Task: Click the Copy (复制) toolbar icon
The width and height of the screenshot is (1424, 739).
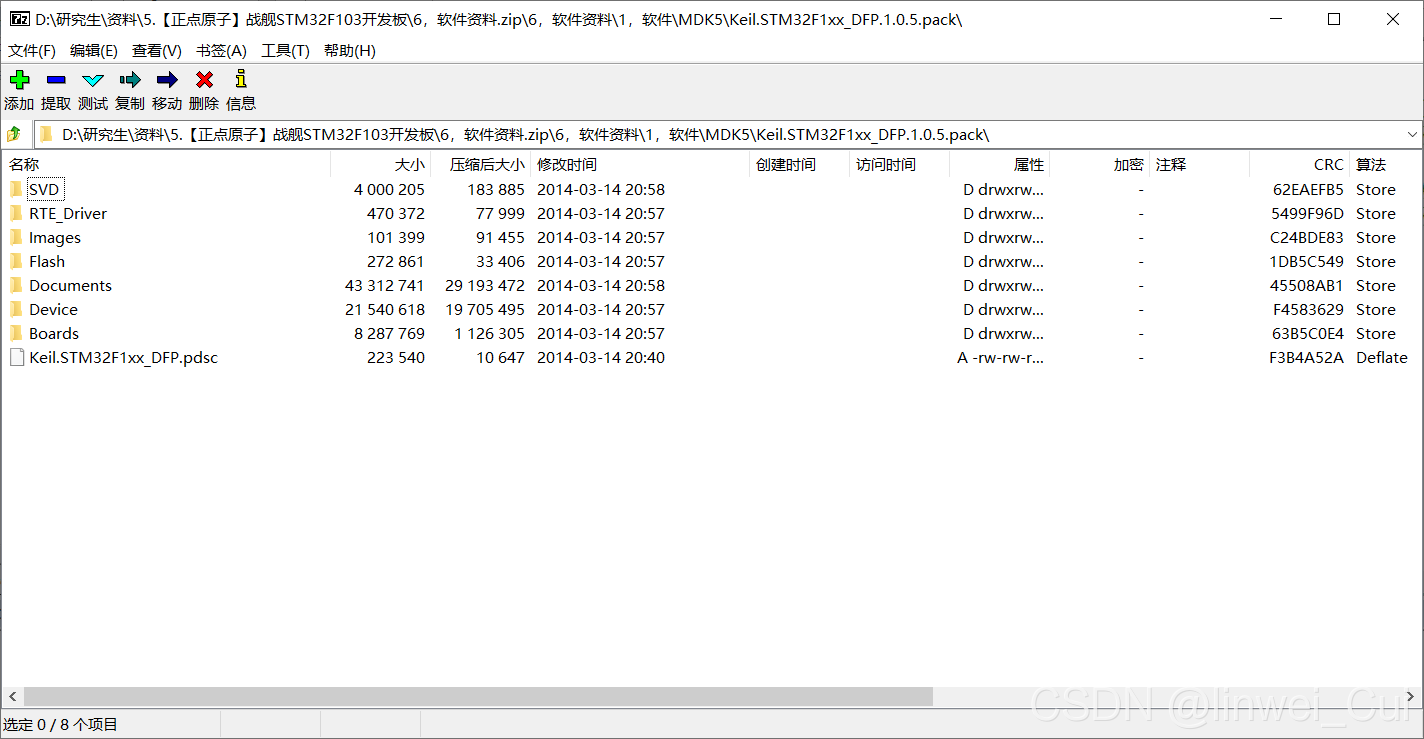Action: (130, 80)
